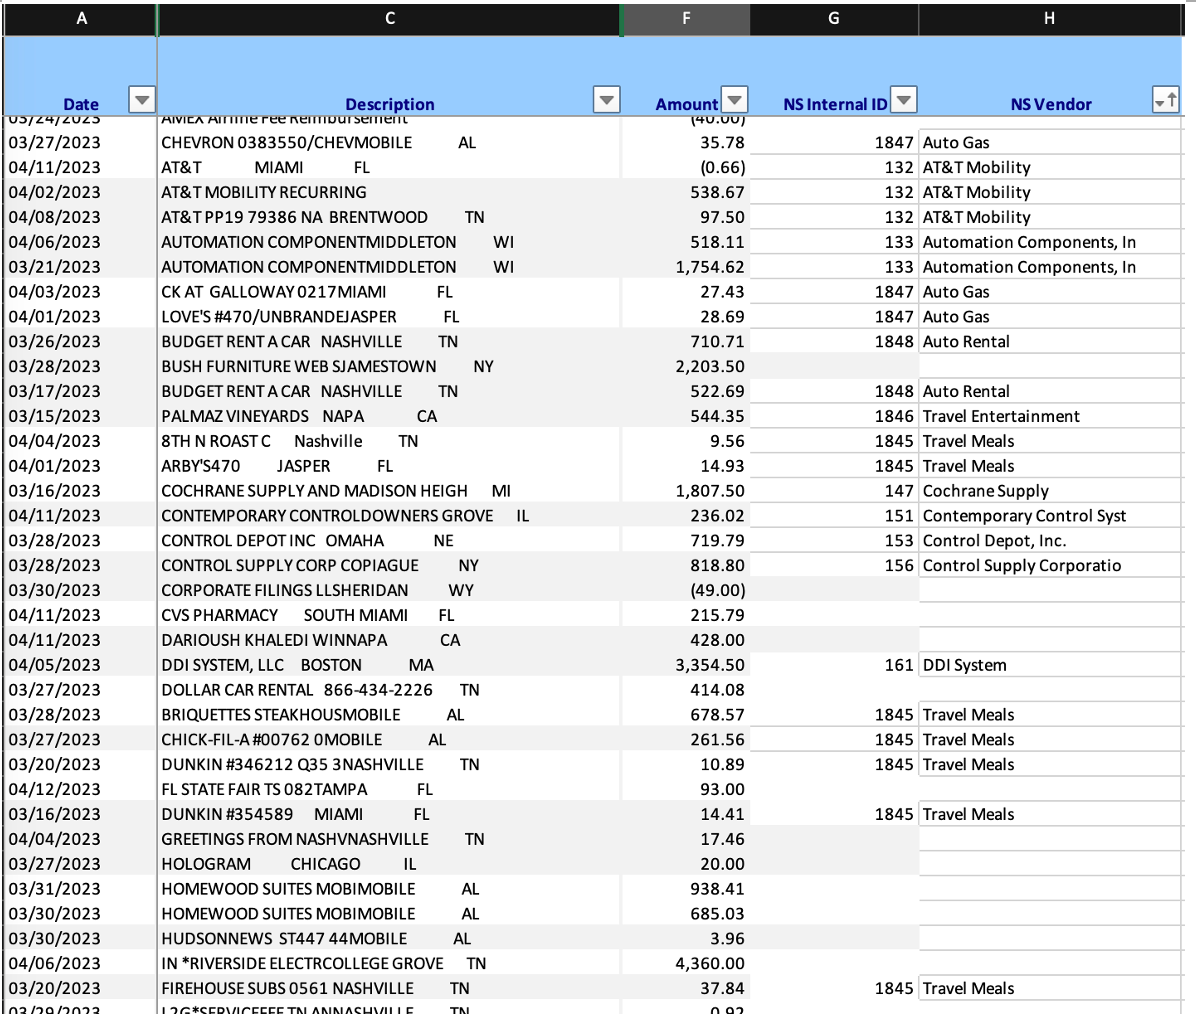Select the Travel Entertainment vendor cell
Screen dimensions: 1196x1032
1050,416
